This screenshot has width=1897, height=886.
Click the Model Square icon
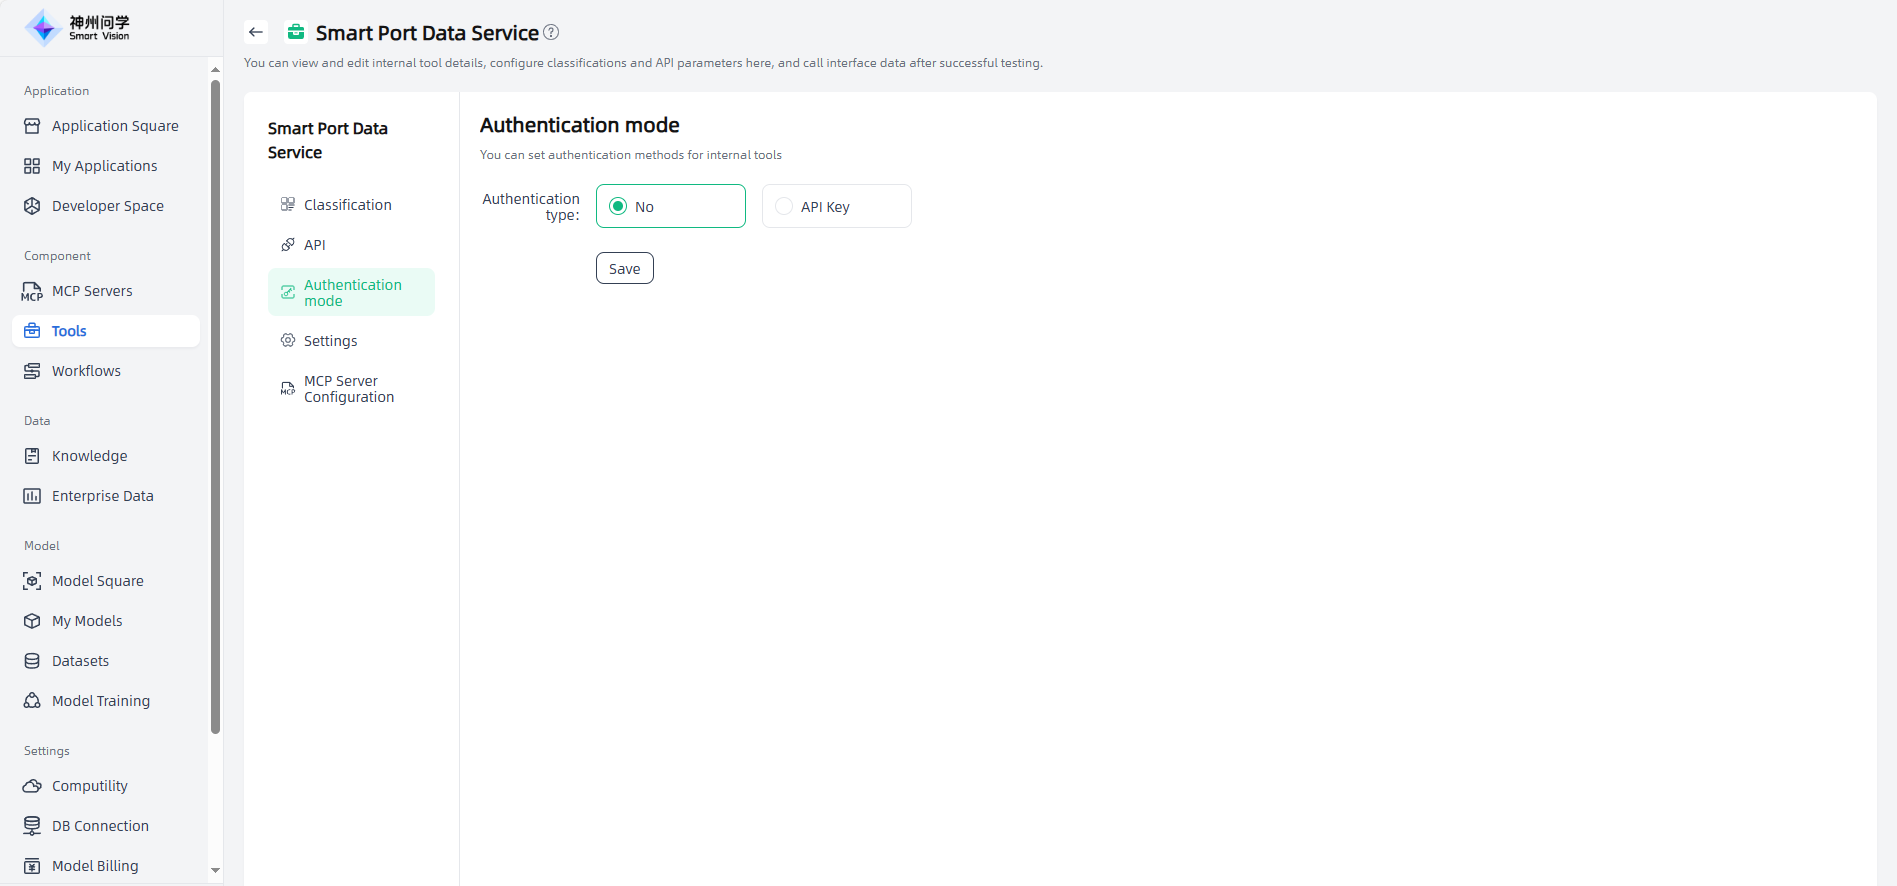(32, 581)
